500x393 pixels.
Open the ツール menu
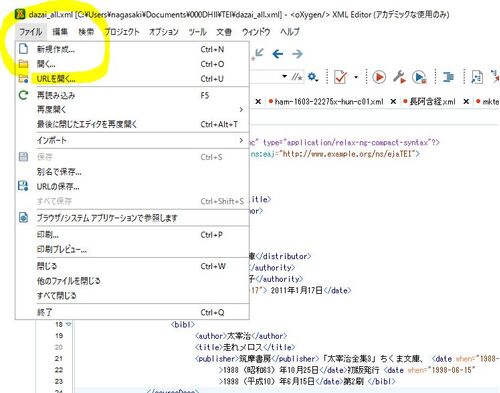coord(198,32)
